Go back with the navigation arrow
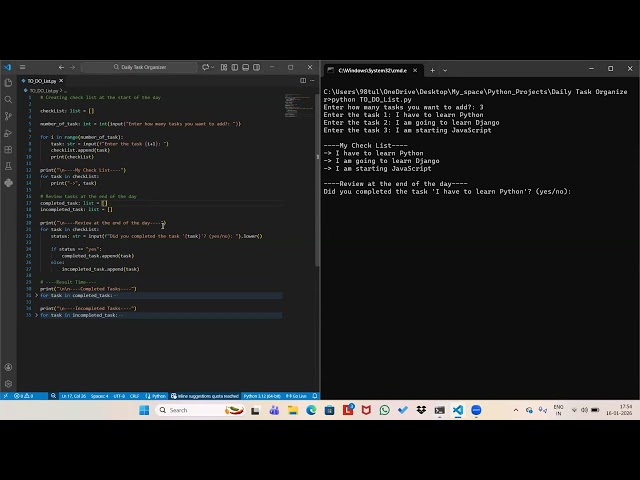The width and height of the screenshot is (640, 480). pos(61,67)
